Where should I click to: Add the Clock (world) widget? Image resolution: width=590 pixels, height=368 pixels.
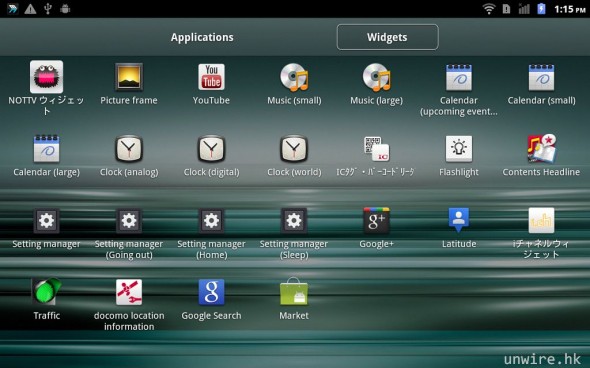(x=294, y=149)
